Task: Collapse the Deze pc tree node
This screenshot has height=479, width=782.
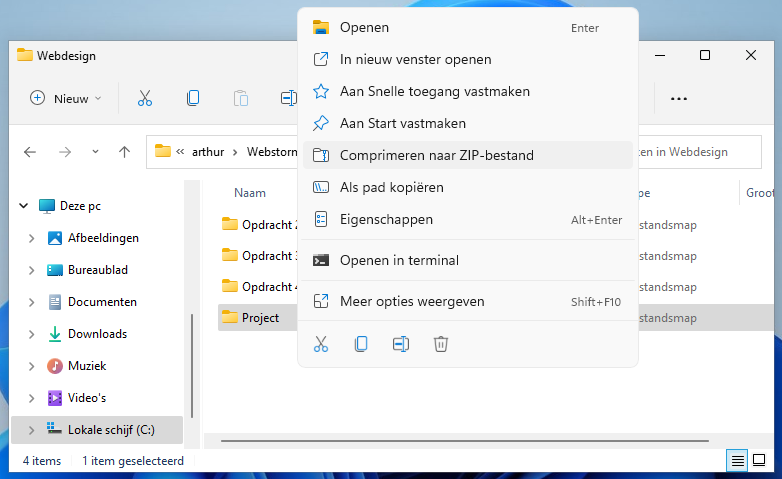Action: (23, 206)
